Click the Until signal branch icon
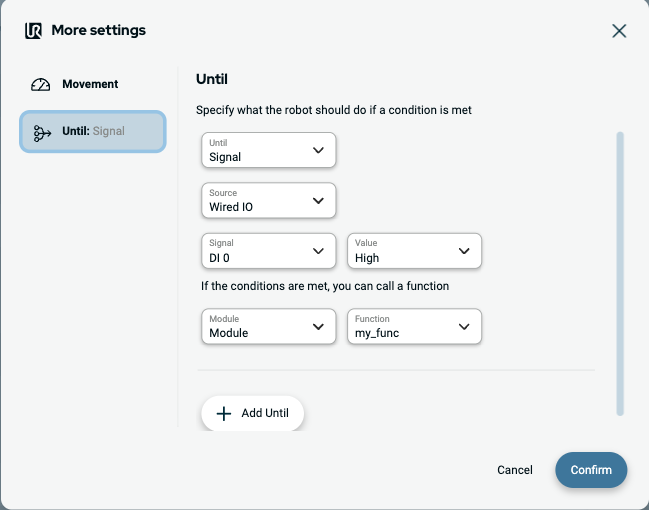649x510 pixels. (42, 132)
